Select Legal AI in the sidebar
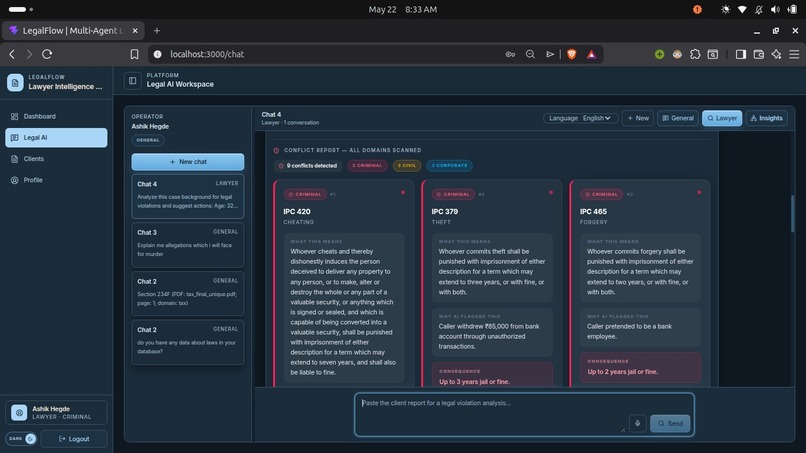The image size is (806, 453). 56,138
